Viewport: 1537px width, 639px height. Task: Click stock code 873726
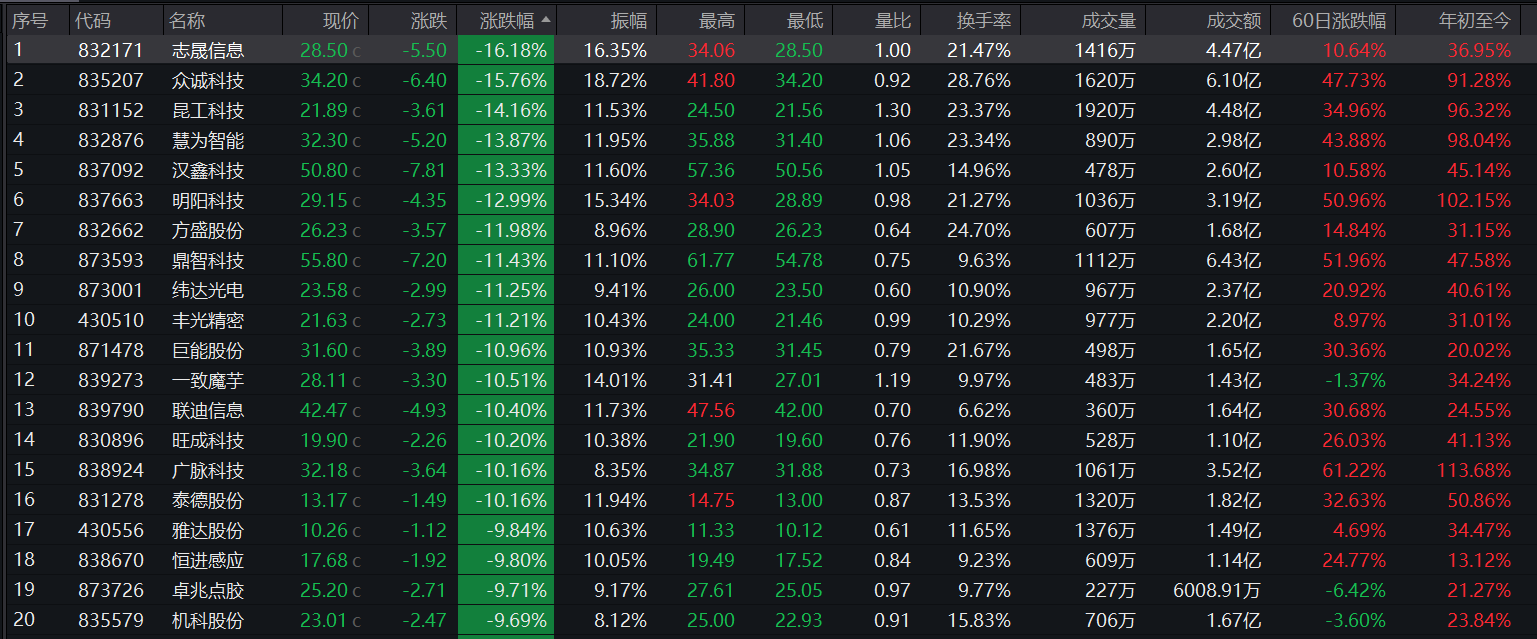[x=111, y=590]
